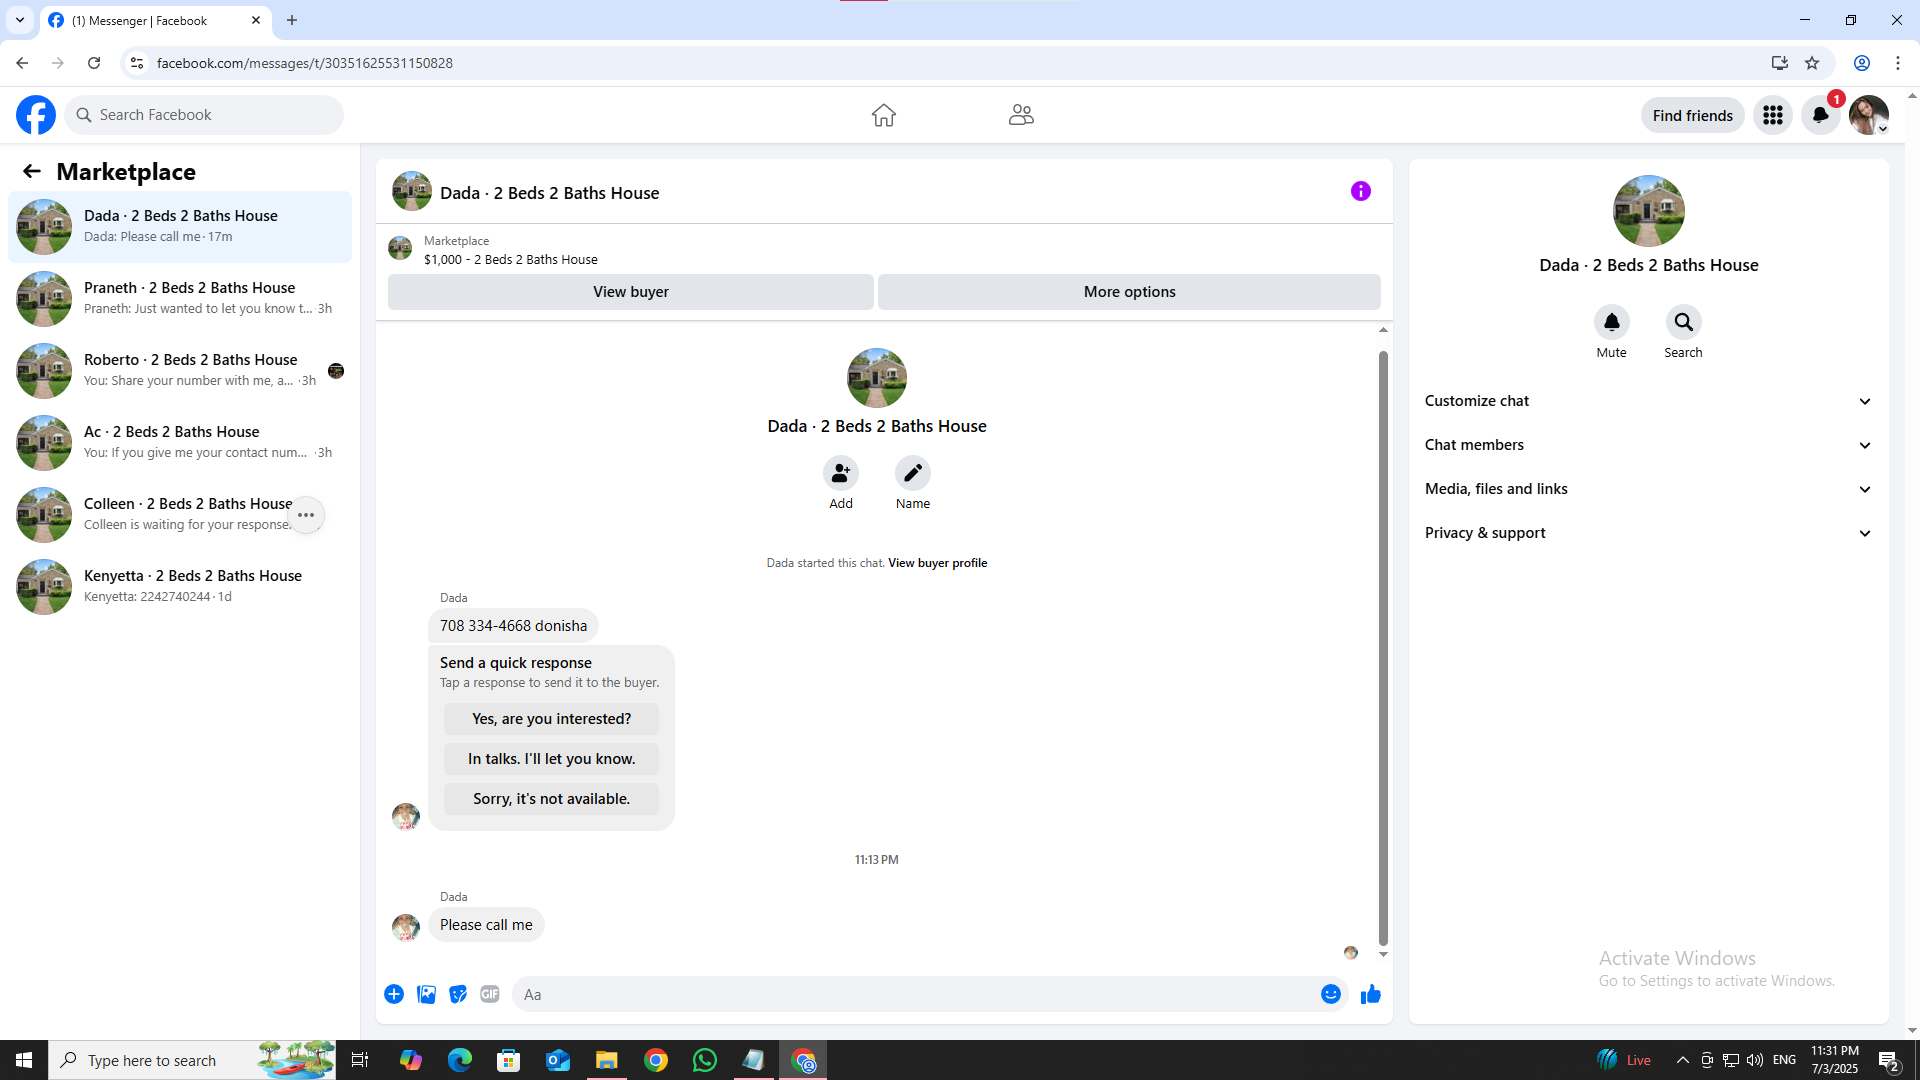Screen dimensions: 1920x1080
Task: Open more actions plus icon in composer
Action: pos(394,994)
